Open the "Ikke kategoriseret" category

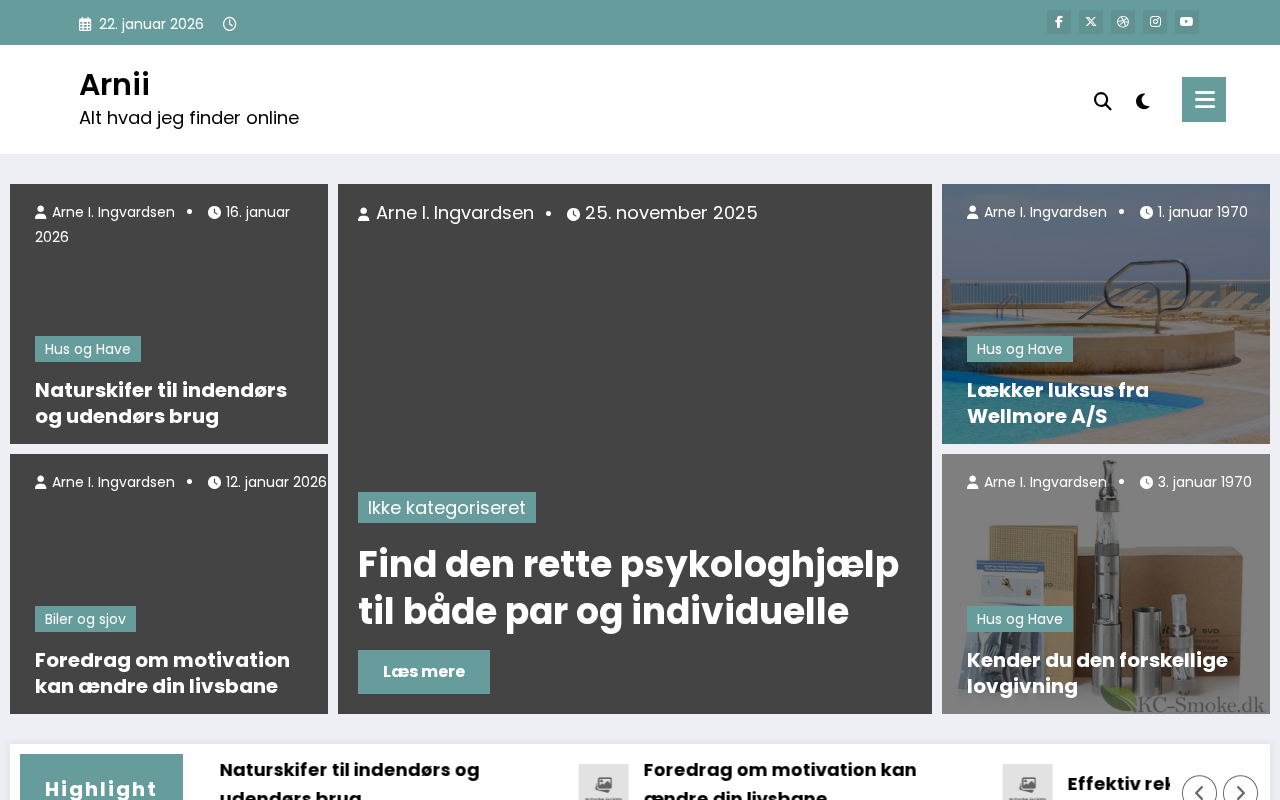(447, 507)
